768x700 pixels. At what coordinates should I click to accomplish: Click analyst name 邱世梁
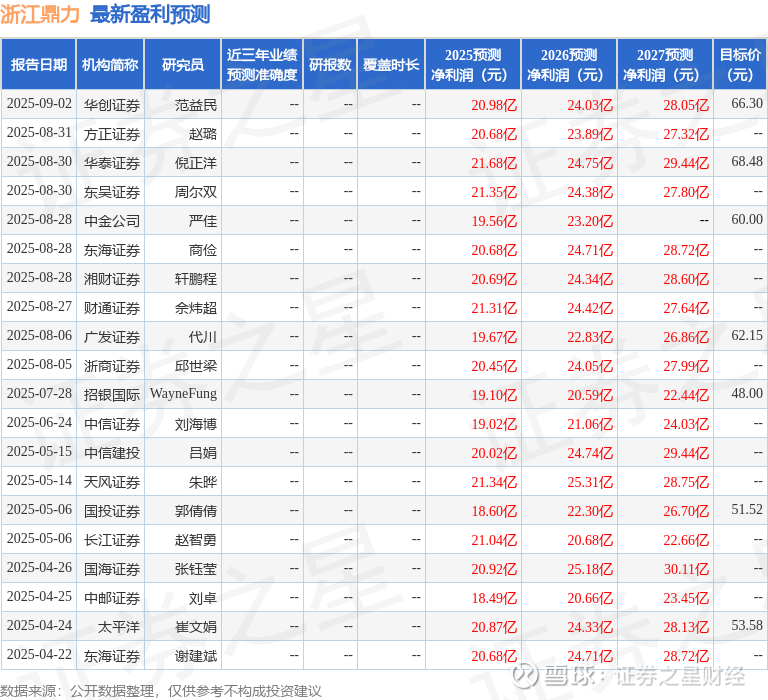[x=196, y=365]
